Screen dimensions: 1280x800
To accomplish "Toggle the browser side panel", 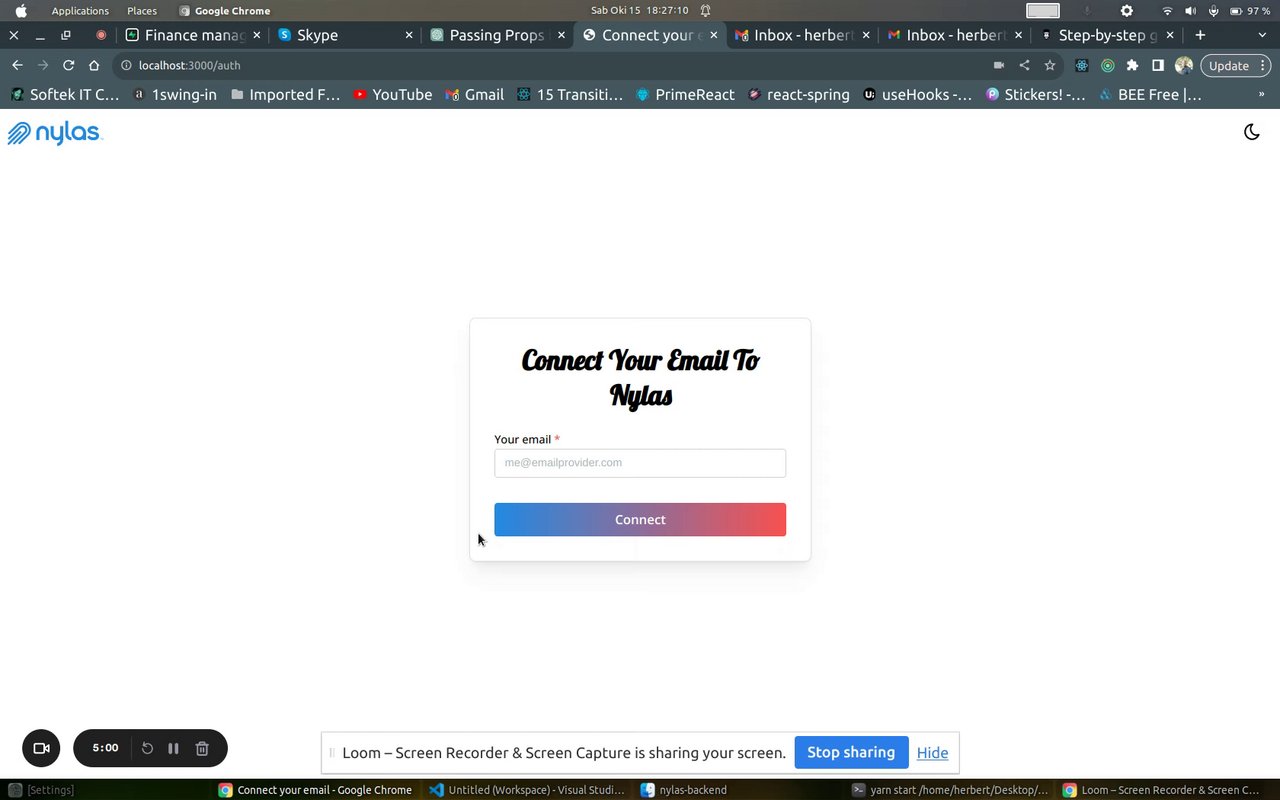I will 1157,65.
